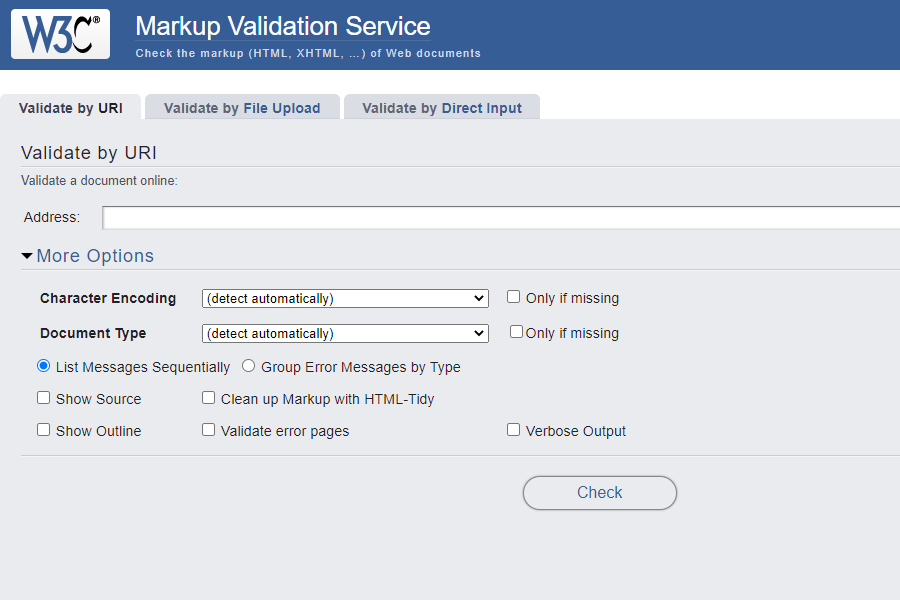900x600 pixels.
Task: Click the Address input field
Action: [500, 218]
